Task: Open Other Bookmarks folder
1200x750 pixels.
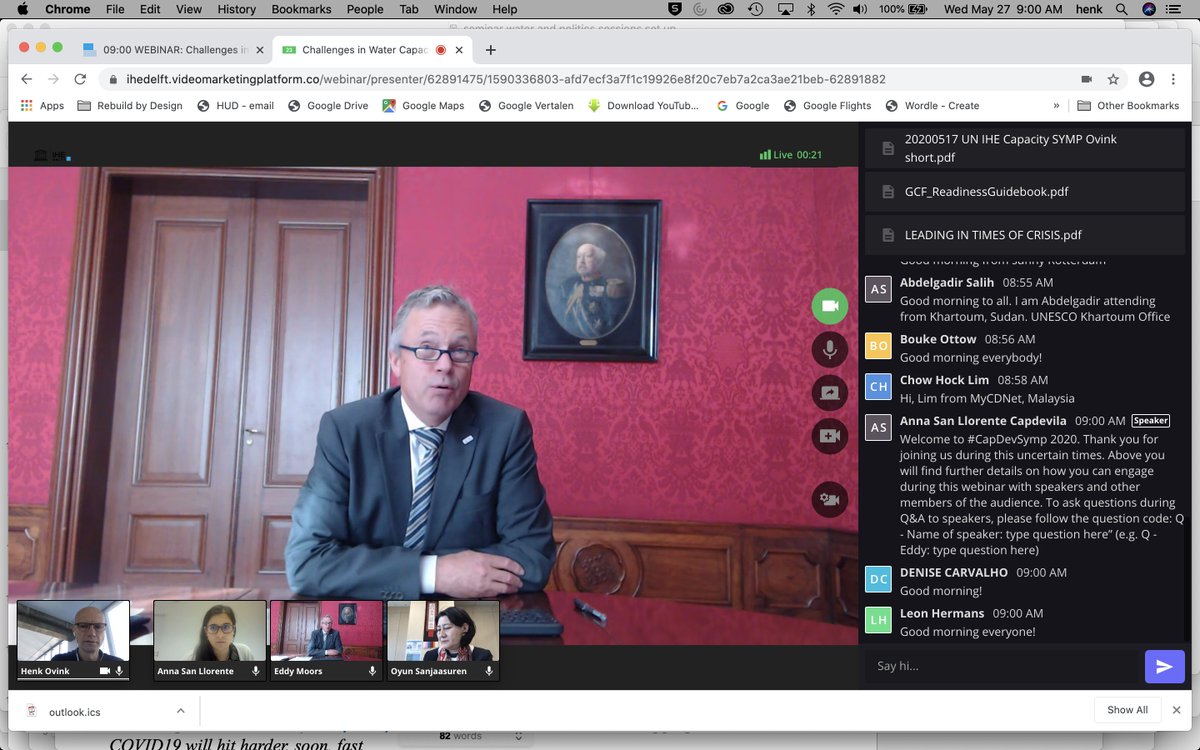Action: 1128,105
